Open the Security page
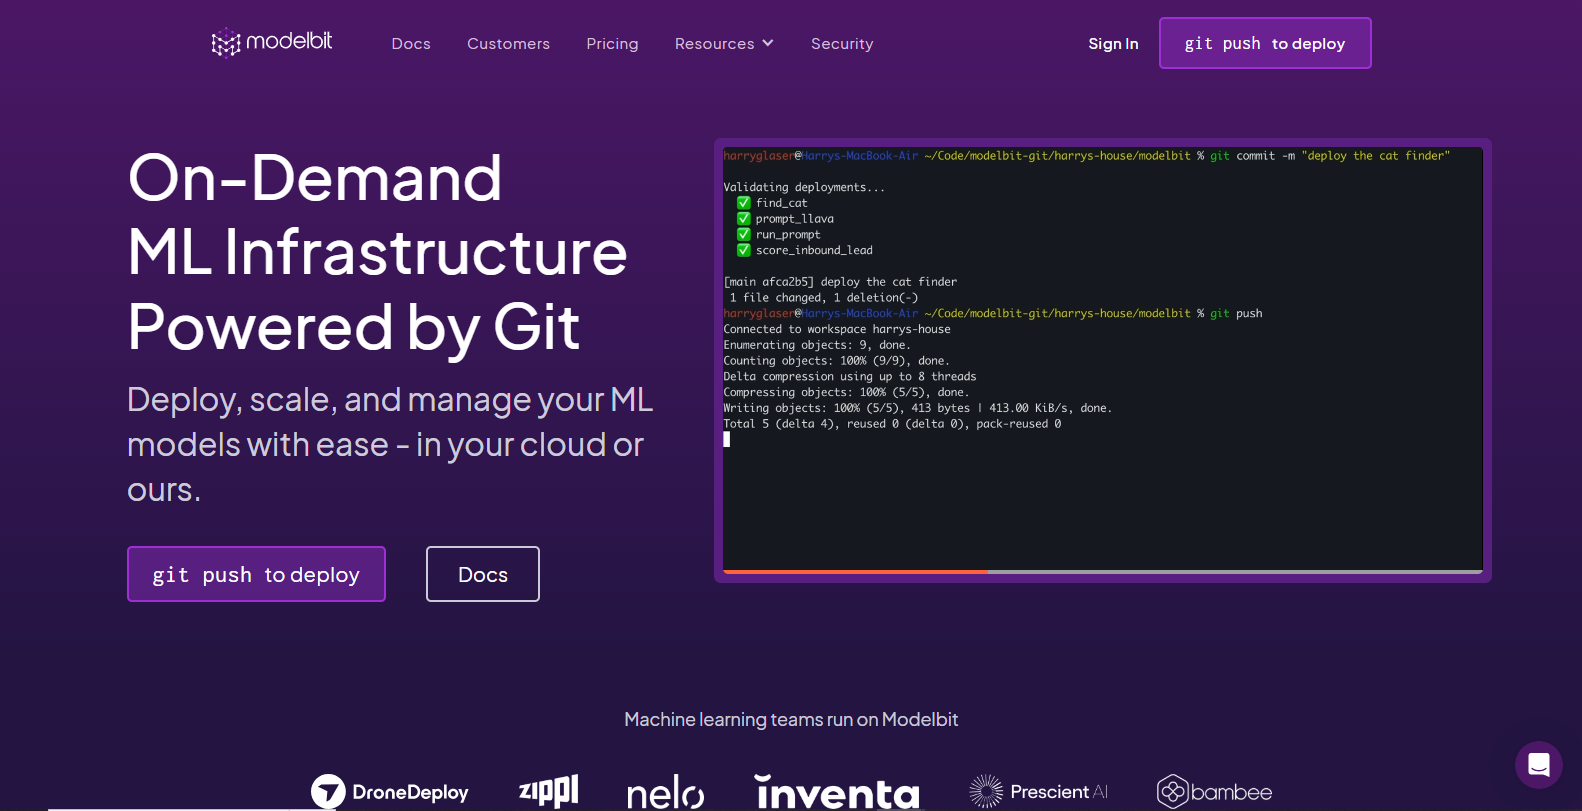 pos(842,44)
